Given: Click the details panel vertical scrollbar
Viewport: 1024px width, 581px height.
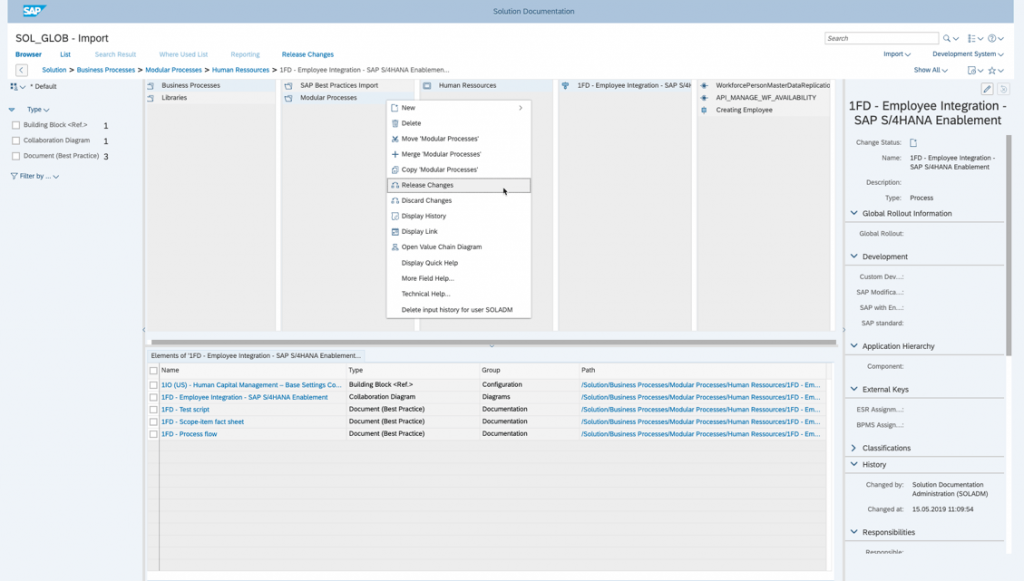Looking at the screenshot, I should click(1009, 245).
